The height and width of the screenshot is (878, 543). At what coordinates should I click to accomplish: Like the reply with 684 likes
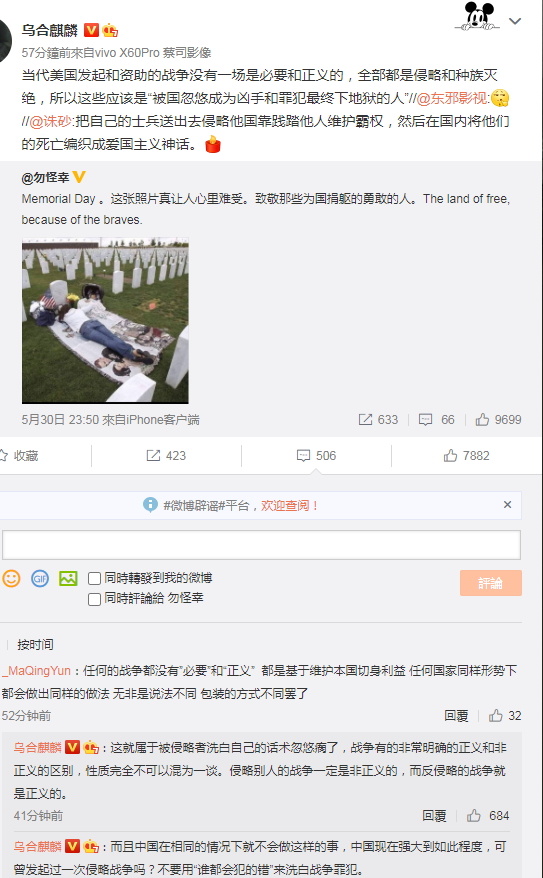(x=488, y=815)
